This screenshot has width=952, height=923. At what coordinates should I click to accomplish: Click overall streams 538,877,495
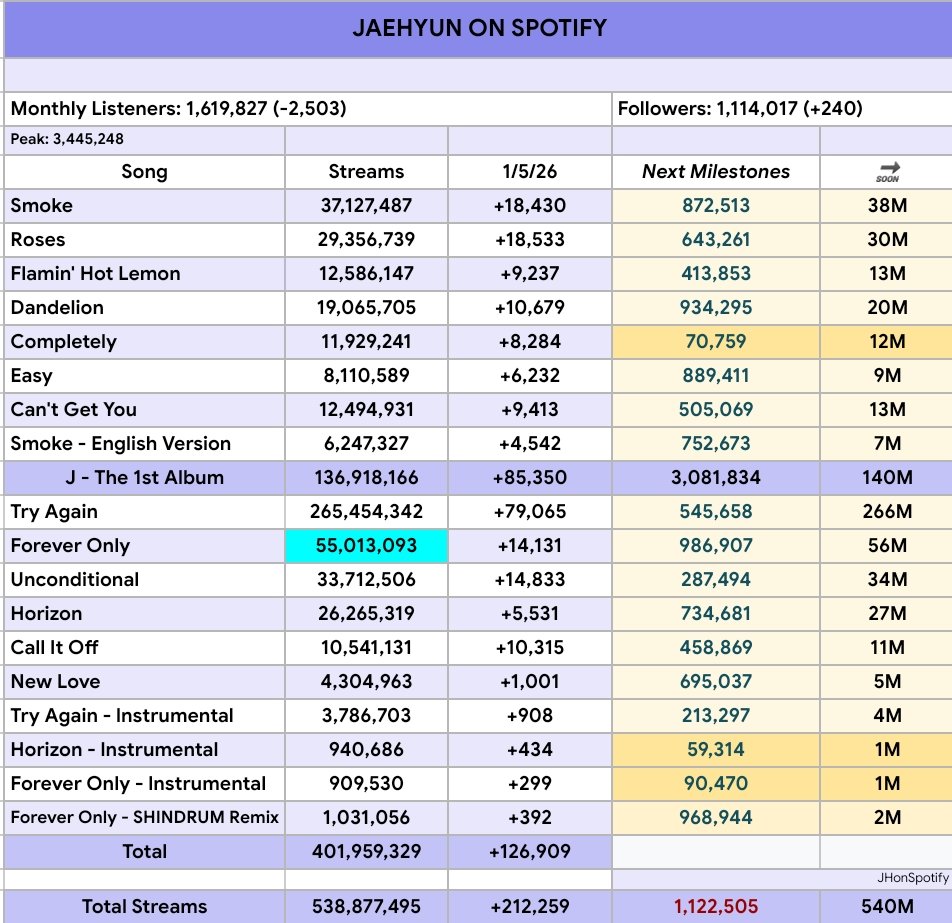(366, 907)
